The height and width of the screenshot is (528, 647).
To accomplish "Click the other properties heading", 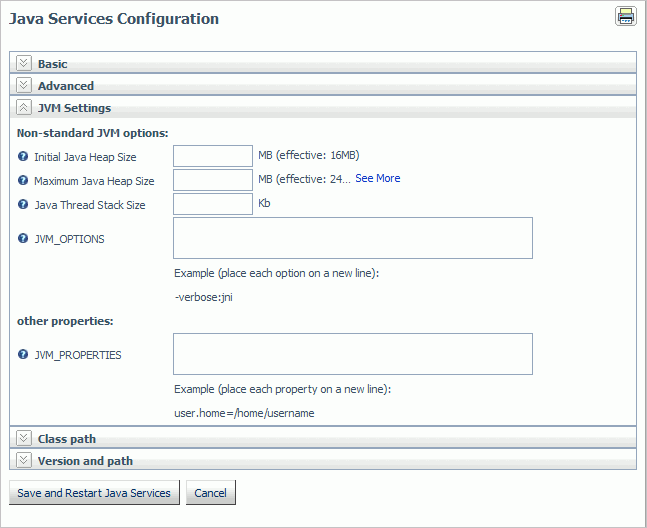I will tap(65, 321).
